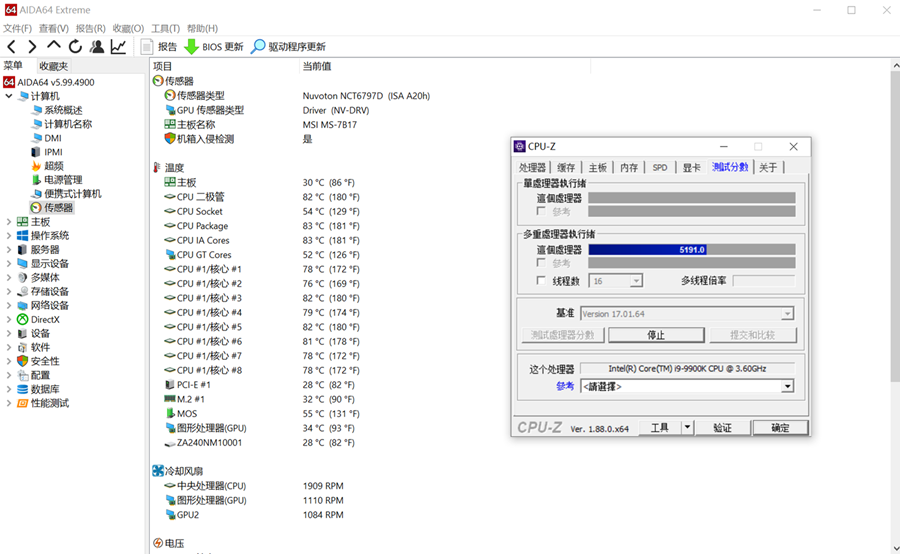Open the 报告 report toolbar button
The height and width of the screenshot is (554, 900).
tap(160, 47)
